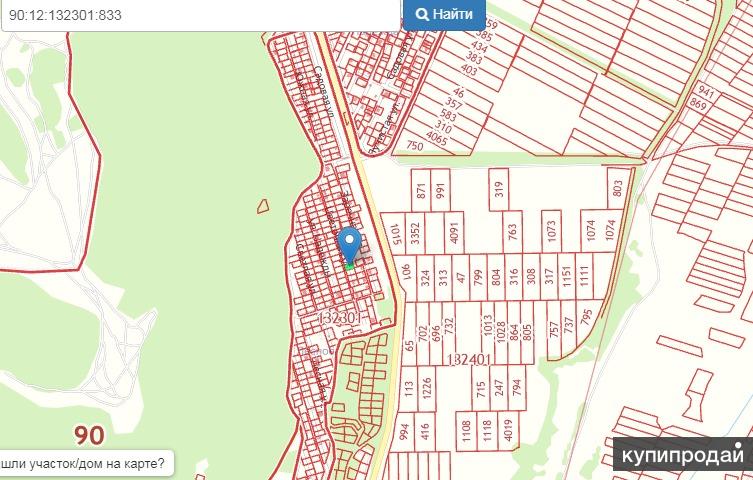Select land parcel numbered 750
753x480 pixels.
pos(414,145)
